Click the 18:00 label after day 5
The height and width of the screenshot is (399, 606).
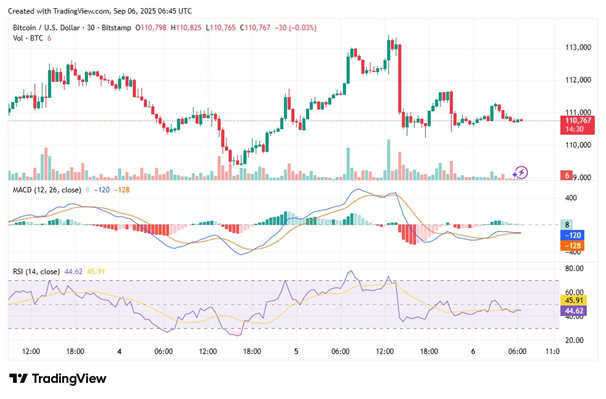pyautogui.click(x=429, y=351)
